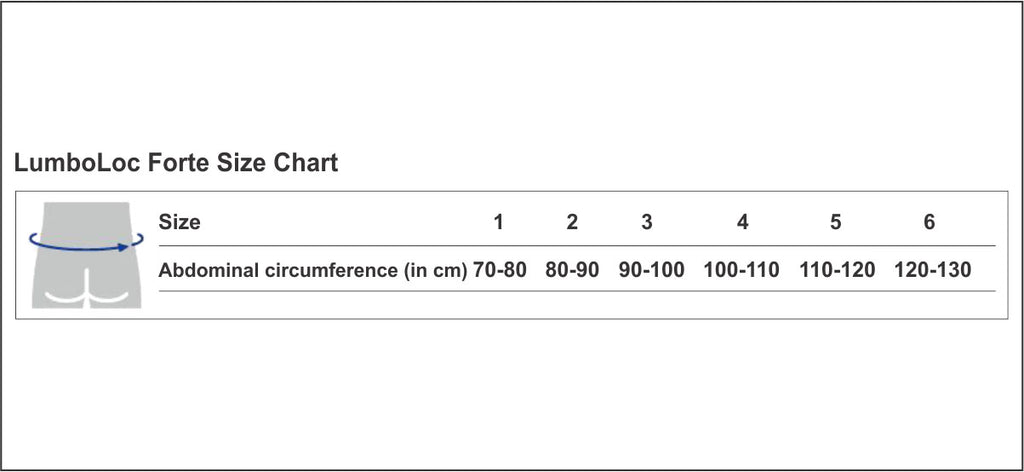Click the LumboLoc Forte Size Chart heading

coord(176,163)
